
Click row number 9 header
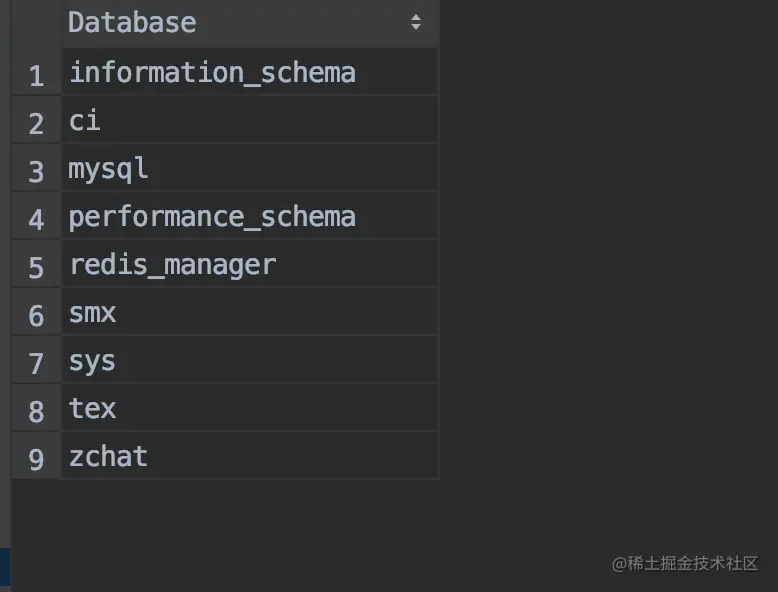pos(37,459)
